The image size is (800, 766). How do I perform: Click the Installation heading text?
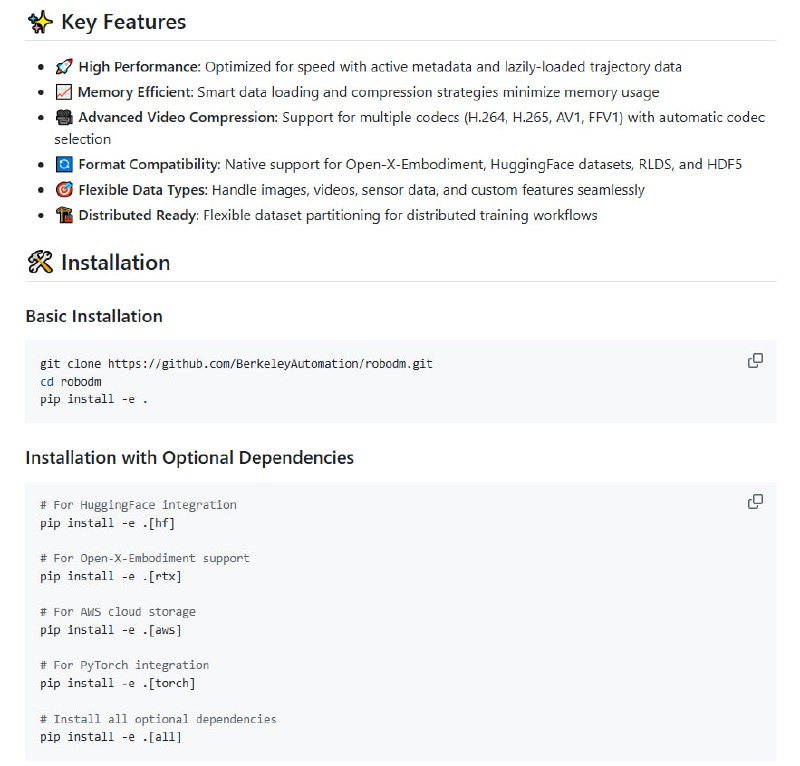[x=115, y=263]
